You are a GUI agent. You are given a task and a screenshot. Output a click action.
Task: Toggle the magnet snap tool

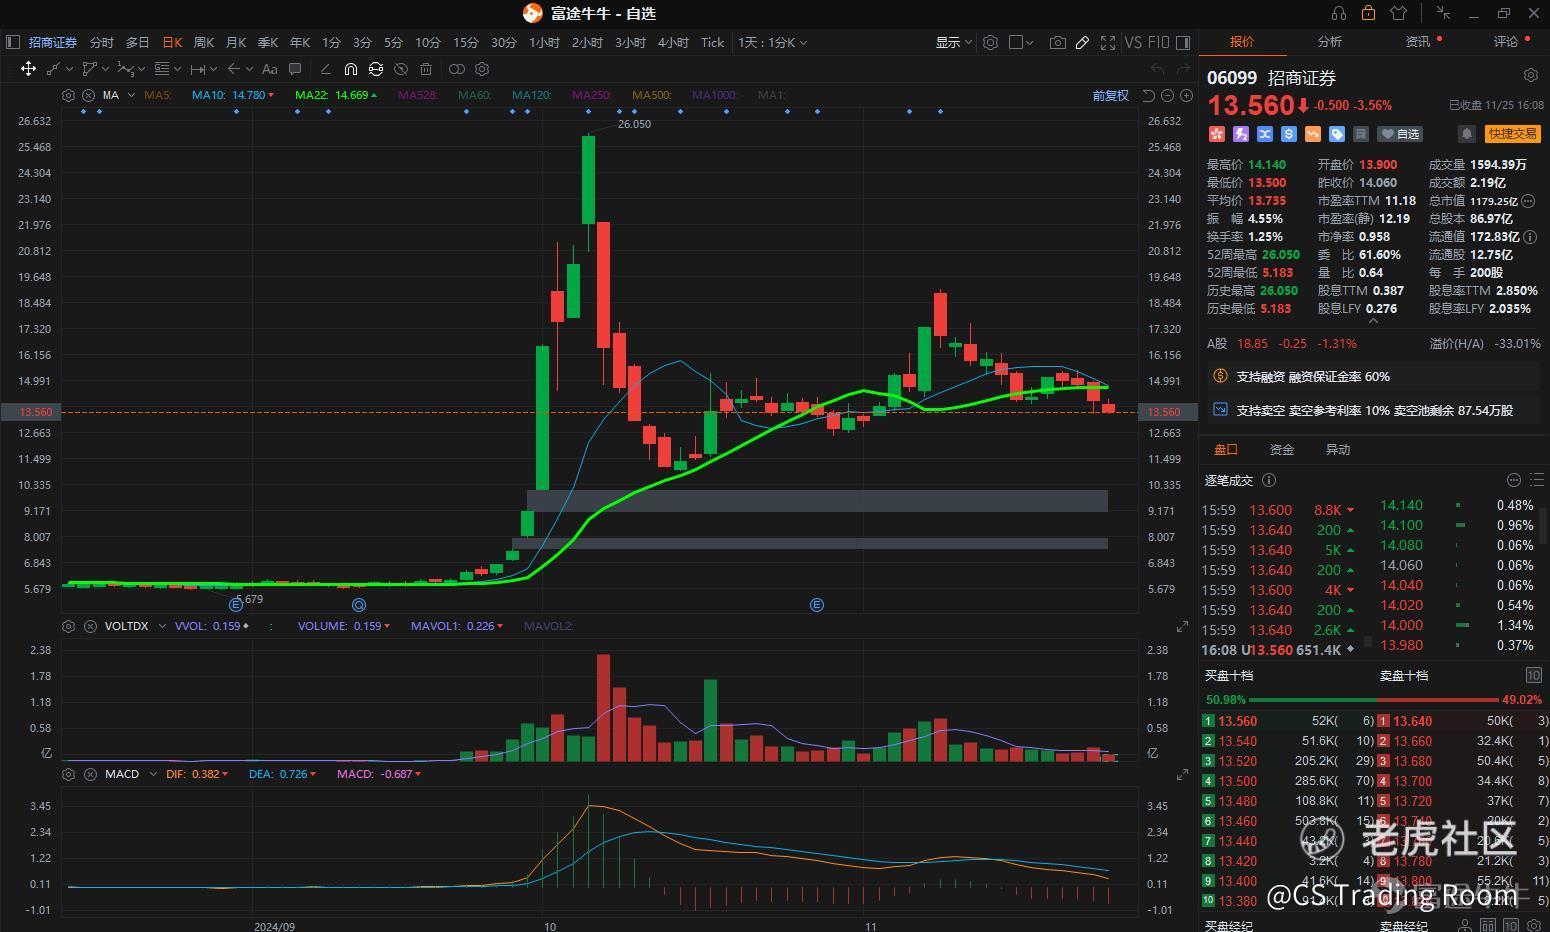click(350, 69)
